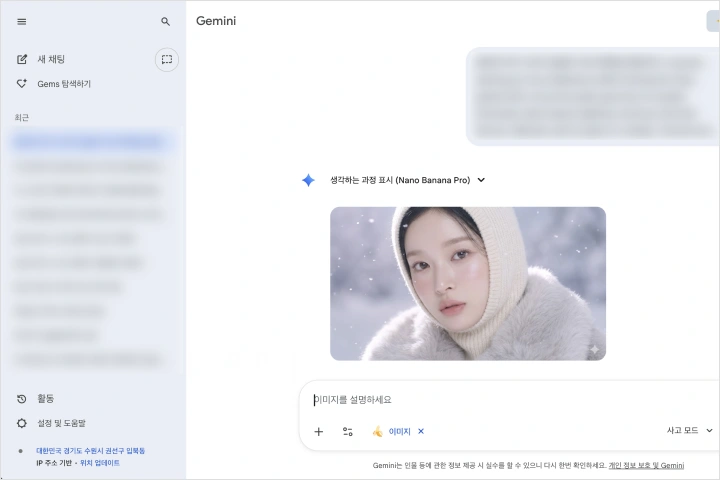Open the generated snowy portrait image
Image resolution: width=720 pixels, height=480 pixels.
[468, 283]
